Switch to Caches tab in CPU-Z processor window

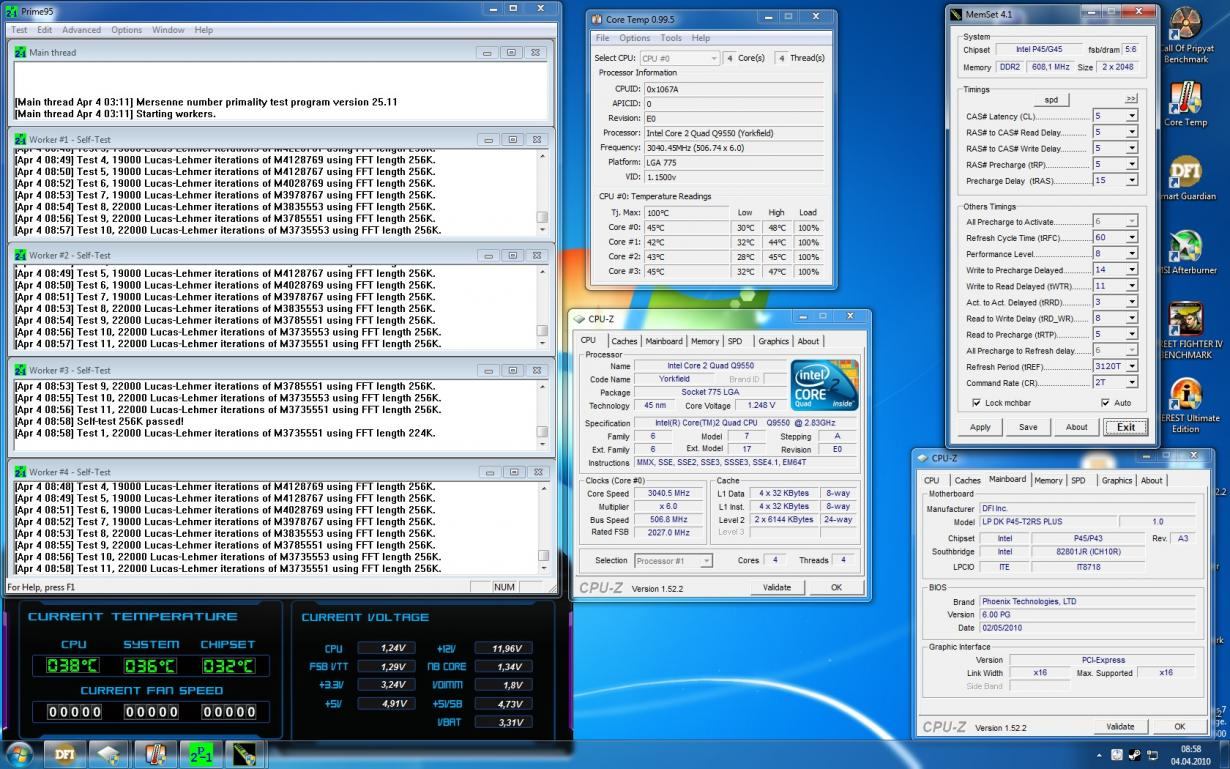(x=624, y=341)
